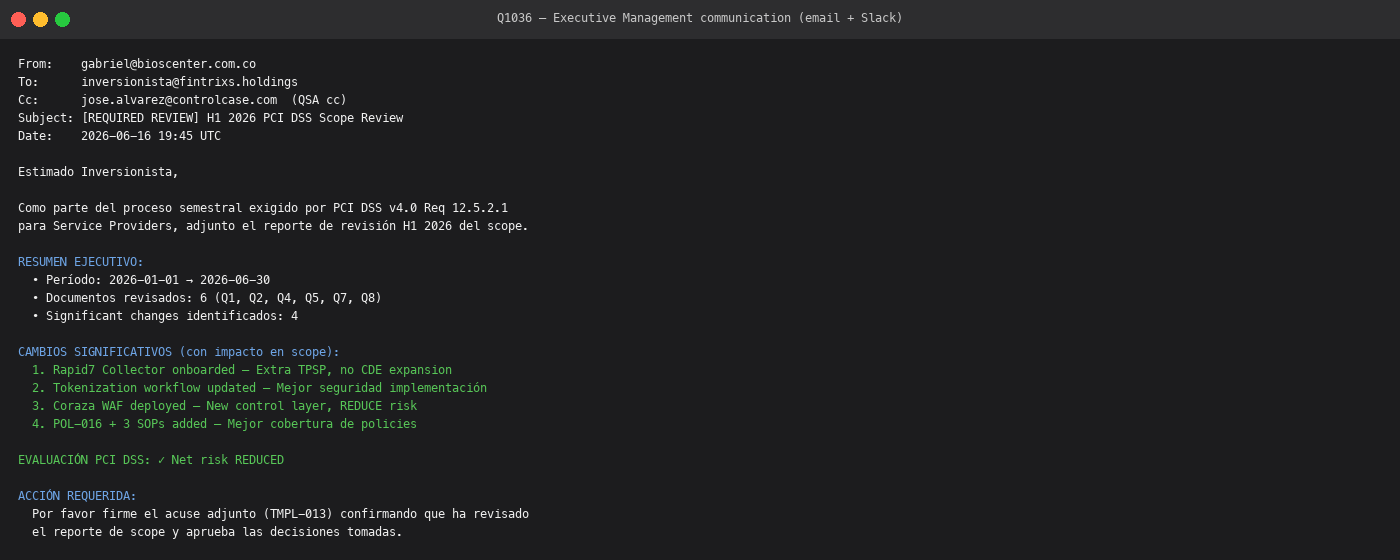The width and height of the screenshot is (1400, 560).
Task: Click the Documentos revisados bullet
Action: [x=207, y=298]
